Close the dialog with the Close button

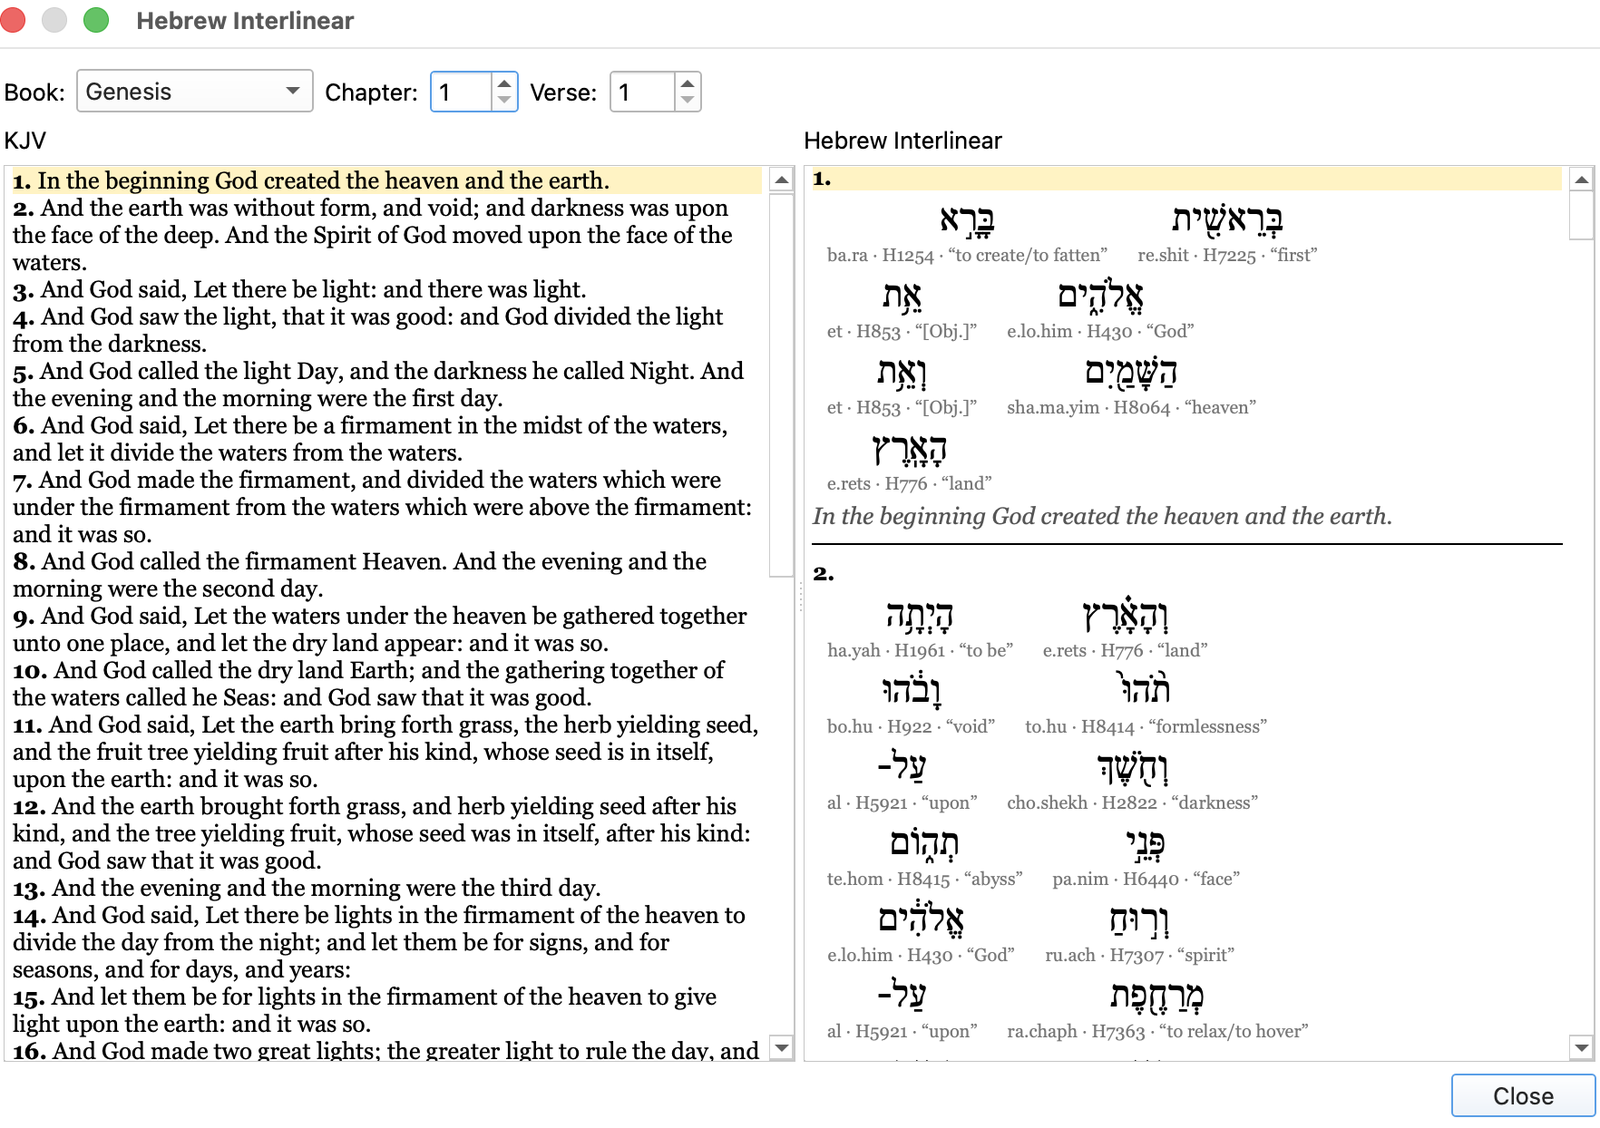pos(1523,1096)
